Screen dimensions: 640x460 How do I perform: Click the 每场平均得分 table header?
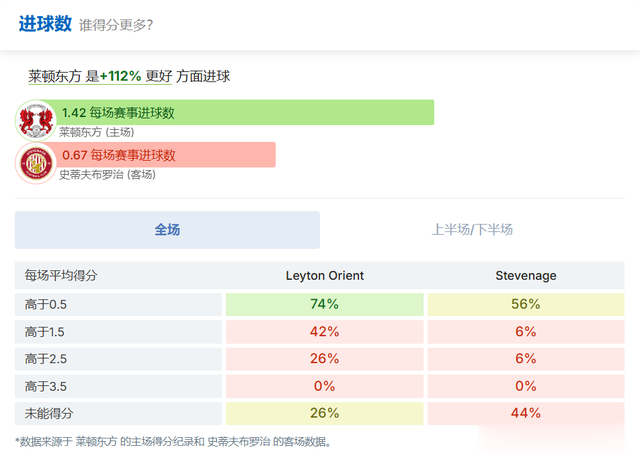(62, 276)
